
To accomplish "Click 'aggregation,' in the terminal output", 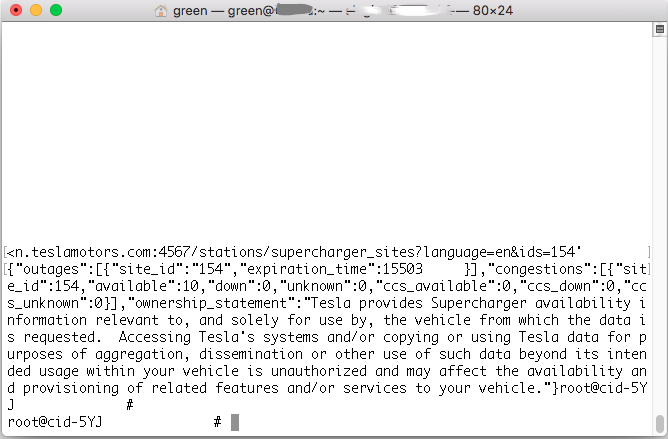I will 142,355.
